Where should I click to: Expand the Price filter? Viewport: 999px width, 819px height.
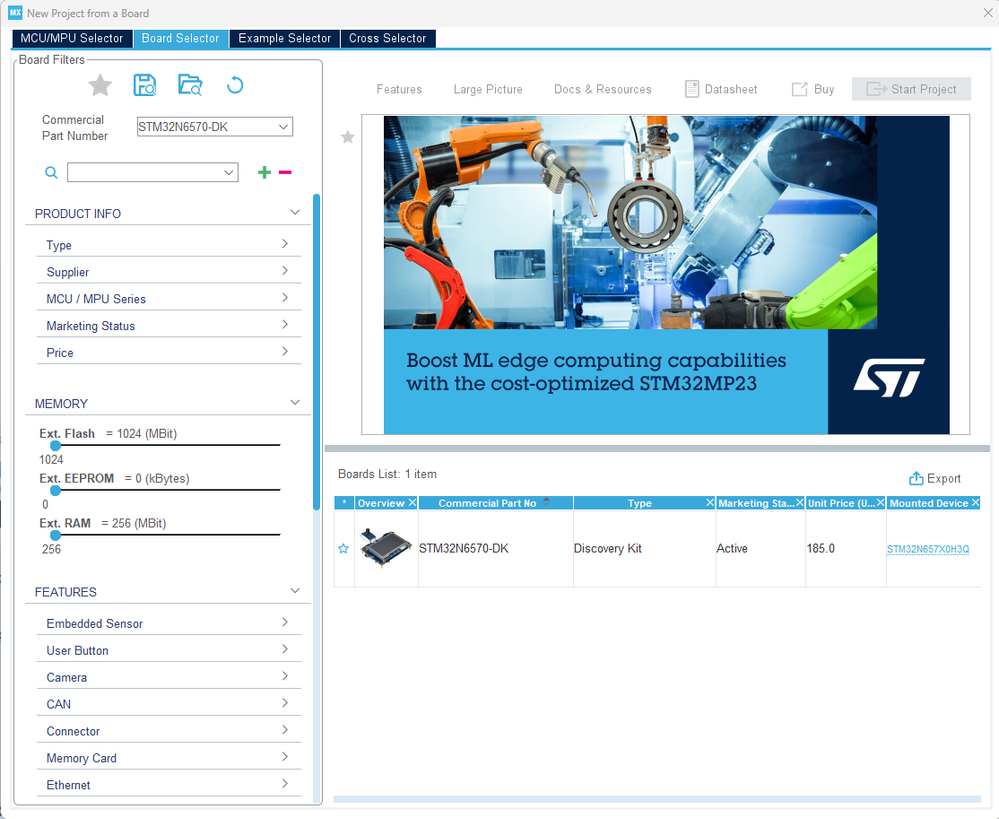[x=169, y=352]
